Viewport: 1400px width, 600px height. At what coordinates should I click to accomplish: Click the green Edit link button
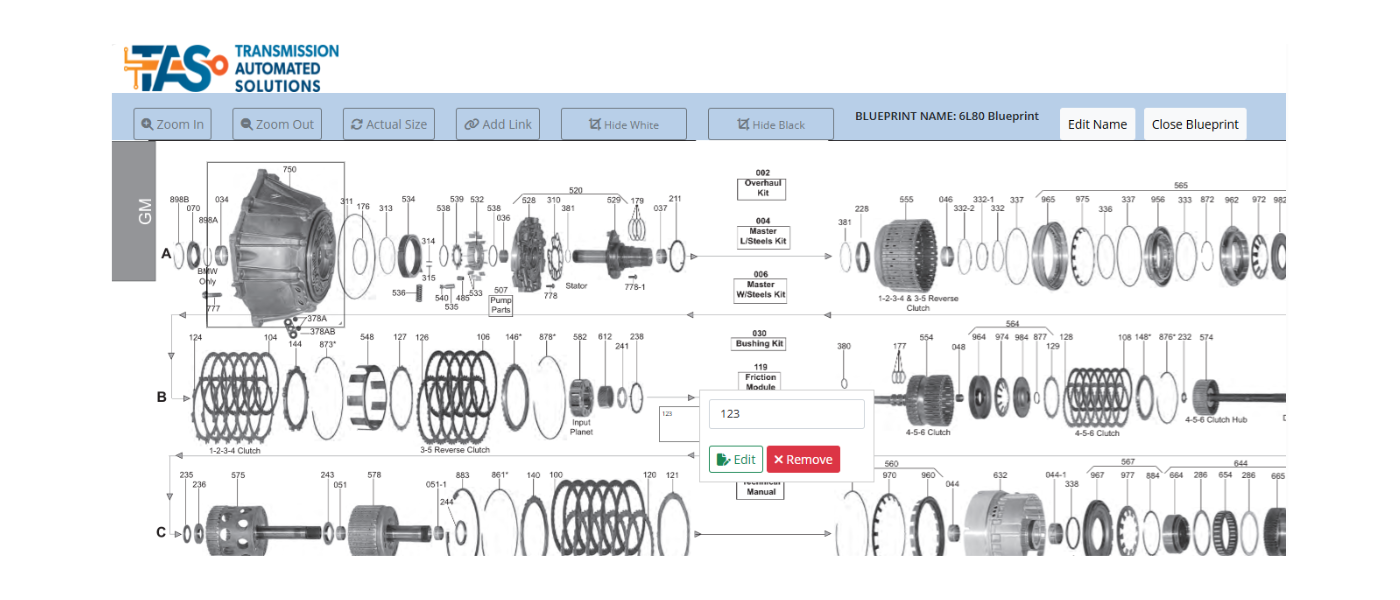pyautogui.click(x=735, y=459)
